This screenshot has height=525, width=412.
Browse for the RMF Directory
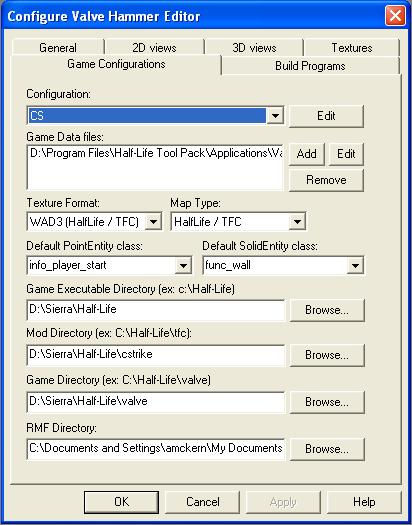327,449
